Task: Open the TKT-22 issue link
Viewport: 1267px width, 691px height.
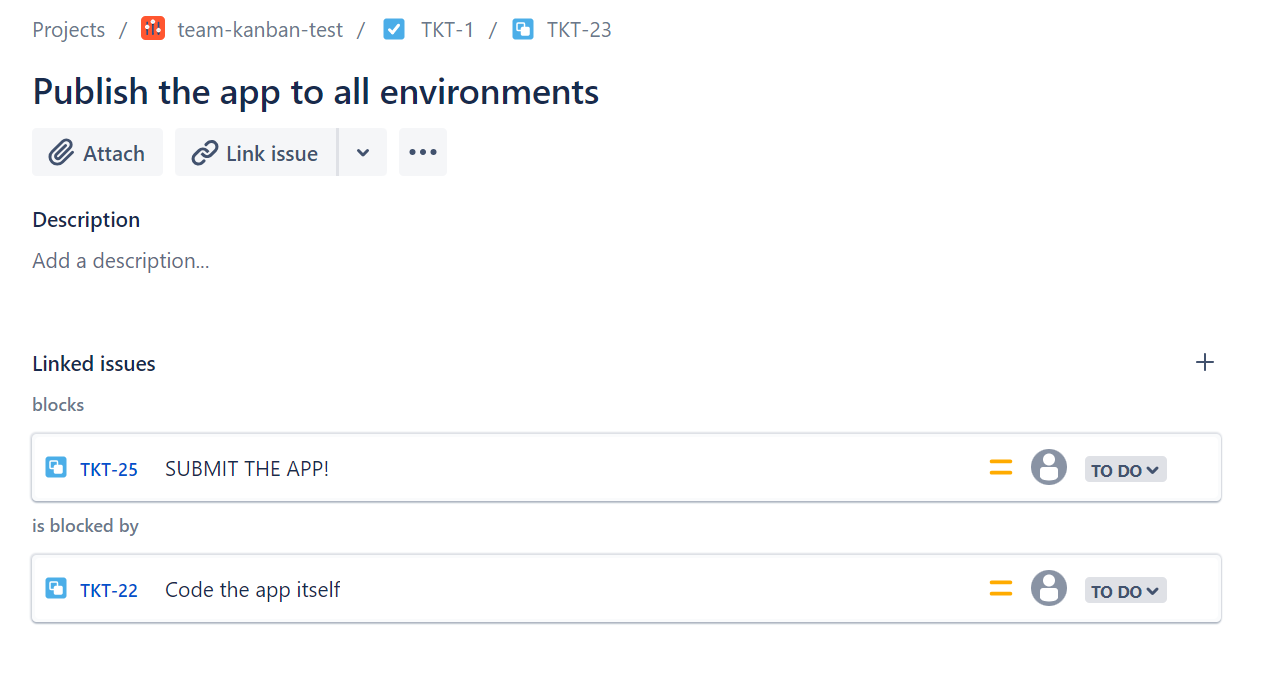Action: click(x=109, y=590)
